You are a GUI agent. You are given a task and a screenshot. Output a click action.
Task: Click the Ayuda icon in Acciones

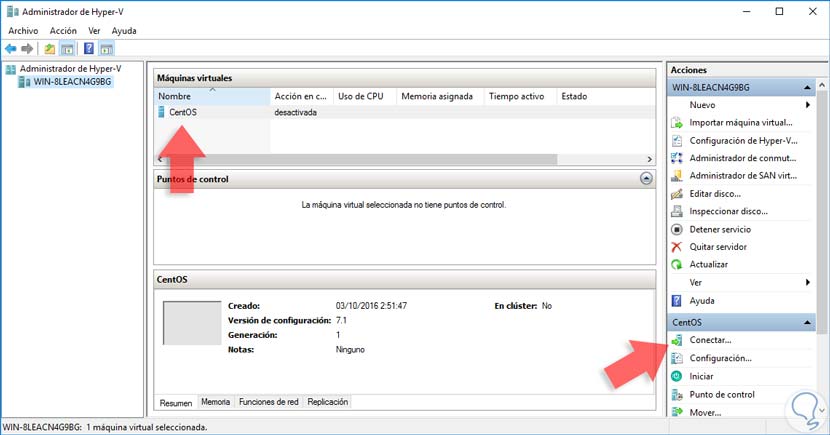tap(676, 301)
